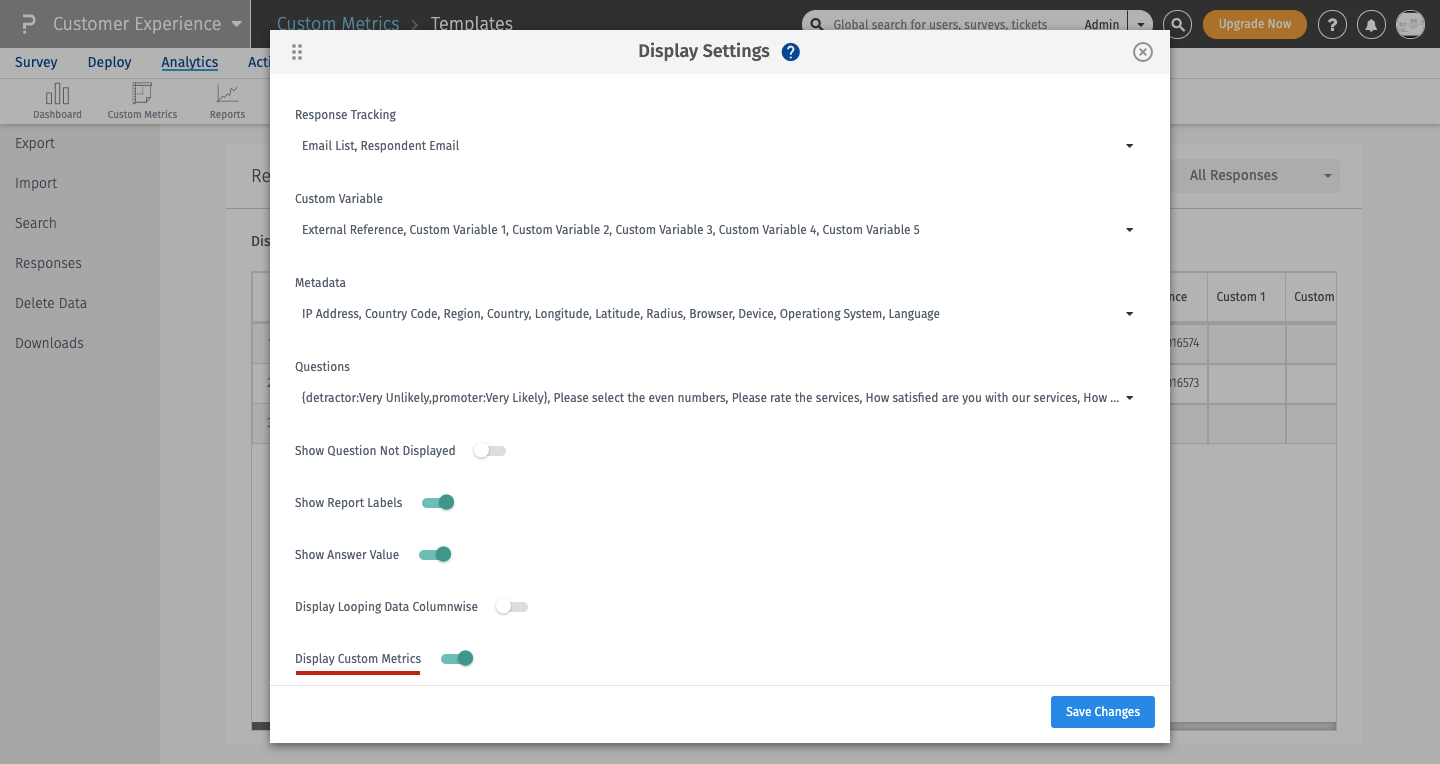Image resolution: width=1440 pixels, height=764 pixels.
Task: Turn on Display Looping Data Columnwise
Action: pyautogui.click(x=511, y=606)
